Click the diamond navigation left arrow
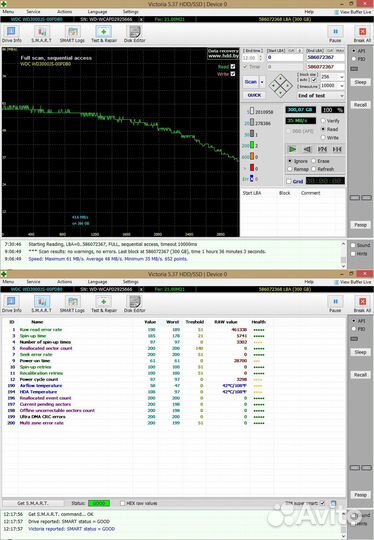374x540 pixels. (x=274, y=85)
